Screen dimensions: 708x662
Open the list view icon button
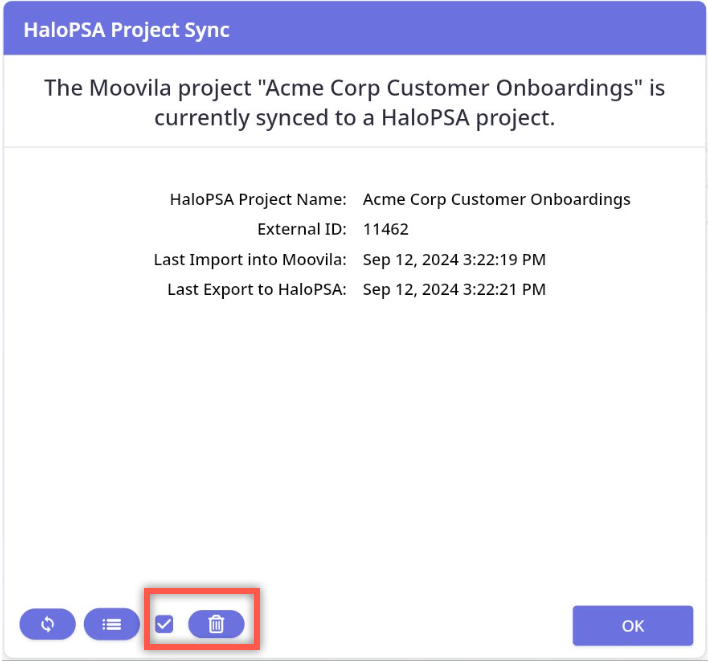(112, 624)
